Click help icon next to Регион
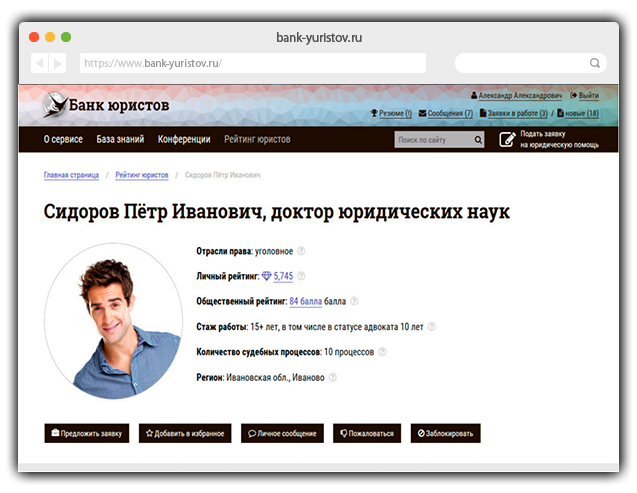Image resolution: width=637 pixels, height=493 pixels. pyautogui.click(x=333, y=377)
